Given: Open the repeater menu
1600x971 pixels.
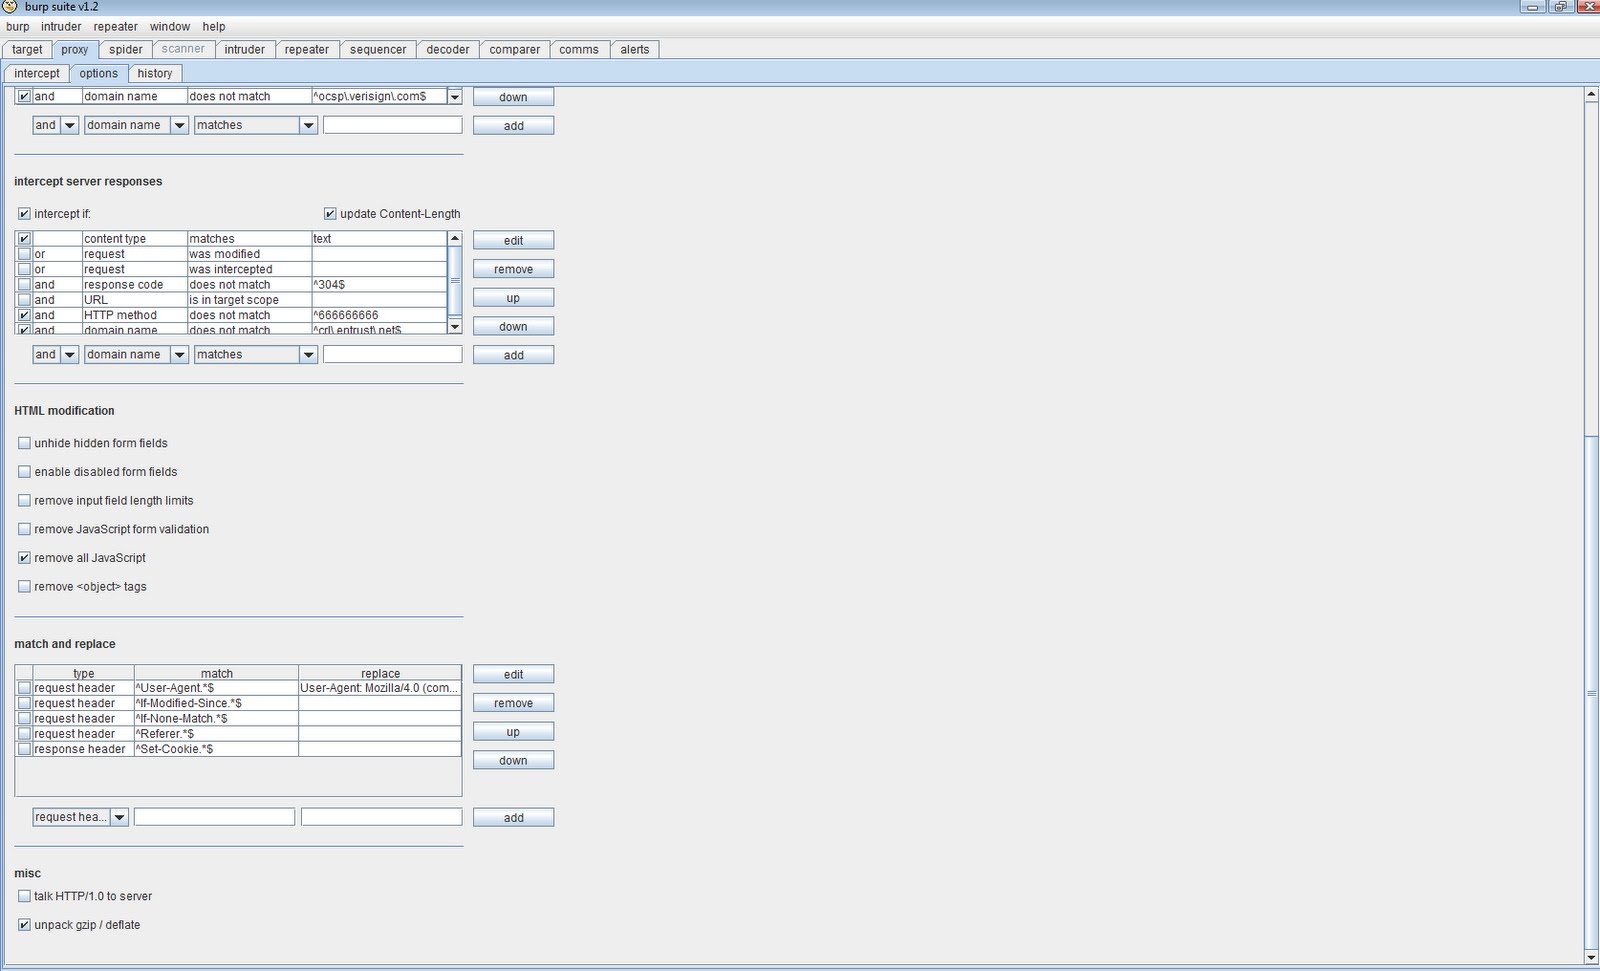Looking at the screenshot, I should coord(116,27).
